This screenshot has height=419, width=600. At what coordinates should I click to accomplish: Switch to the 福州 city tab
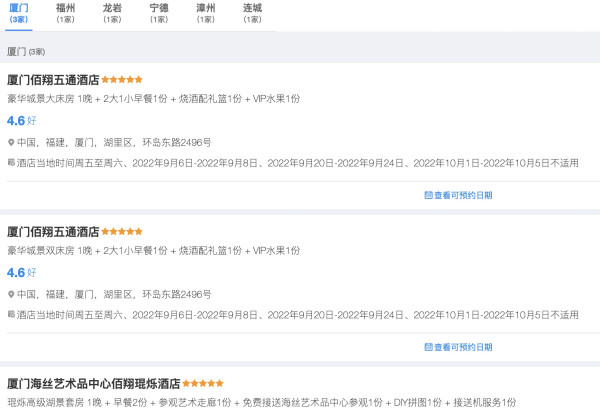point(65,13)
